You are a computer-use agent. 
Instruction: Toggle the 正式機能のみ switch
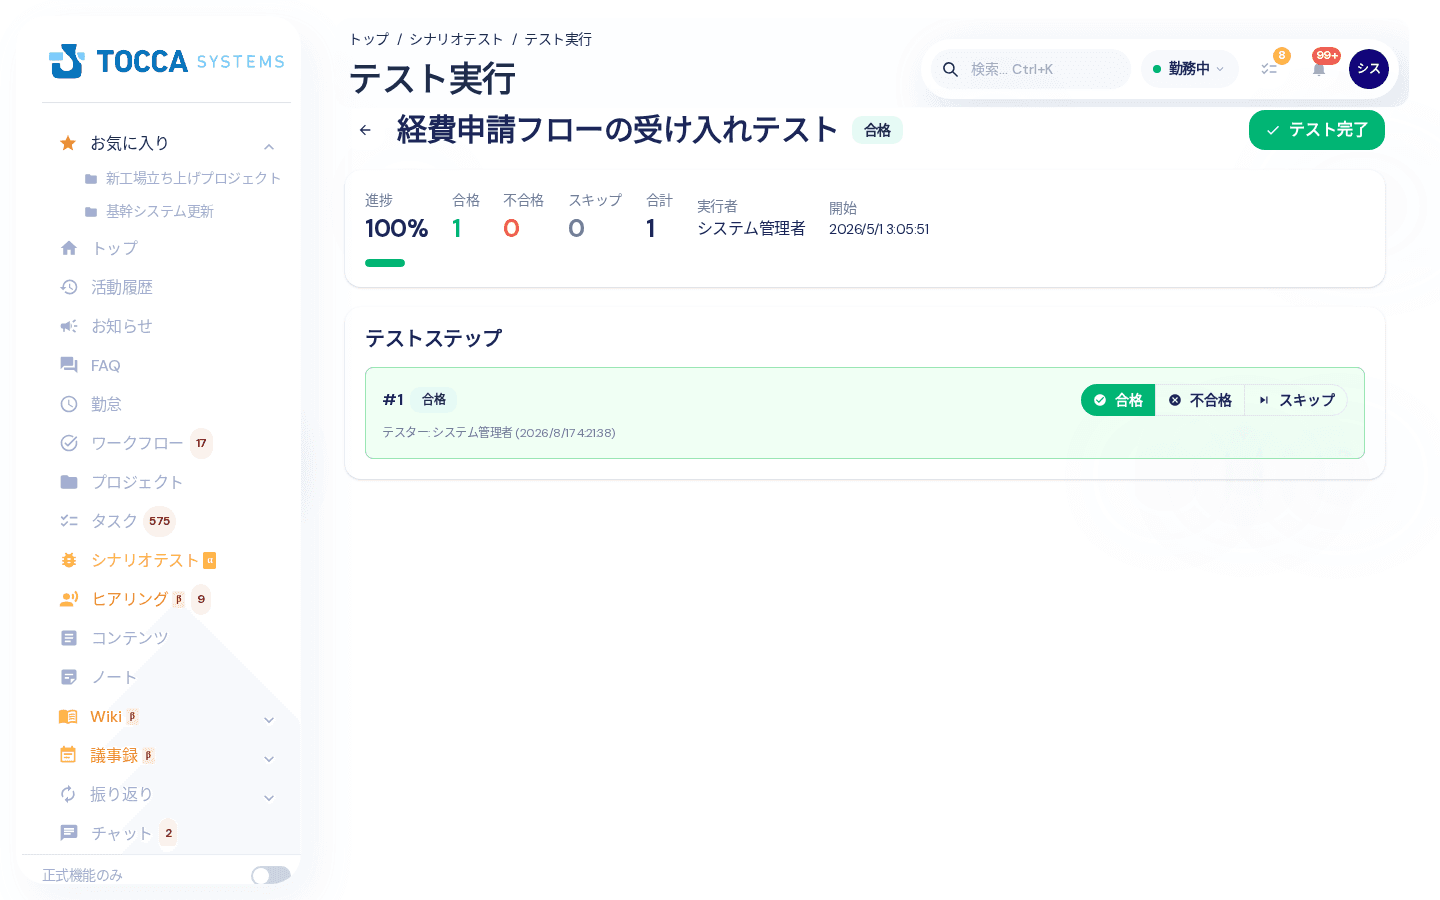[271, 875]
